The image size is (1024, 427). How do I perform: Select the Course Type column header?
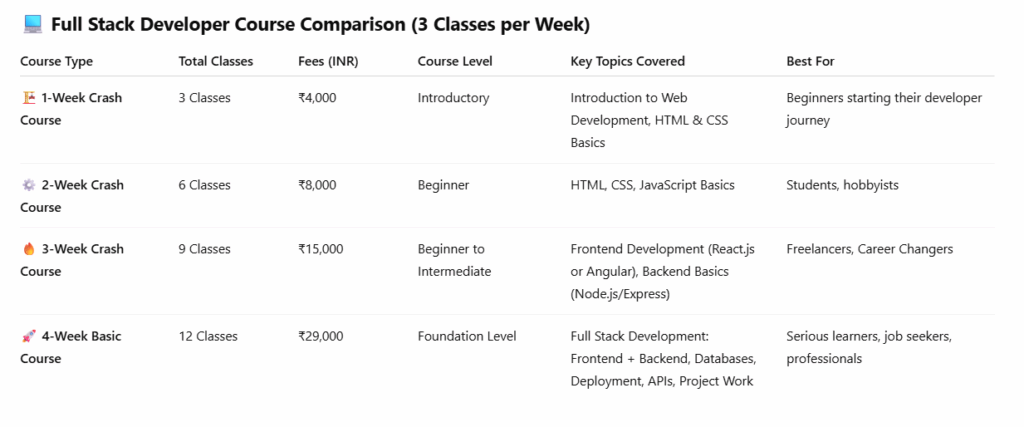56,61
